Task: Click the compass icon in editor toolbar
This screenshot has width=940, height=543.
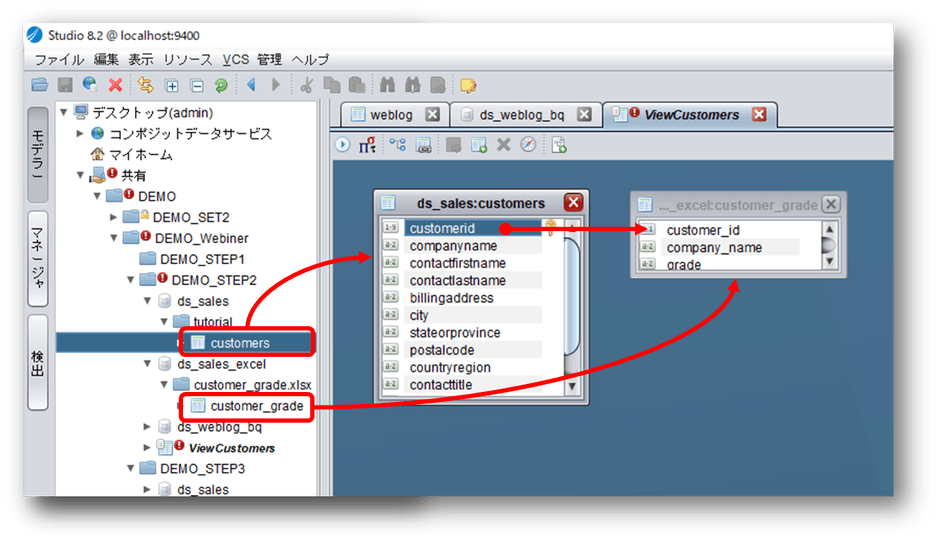Action: click(x=528, y=145)
